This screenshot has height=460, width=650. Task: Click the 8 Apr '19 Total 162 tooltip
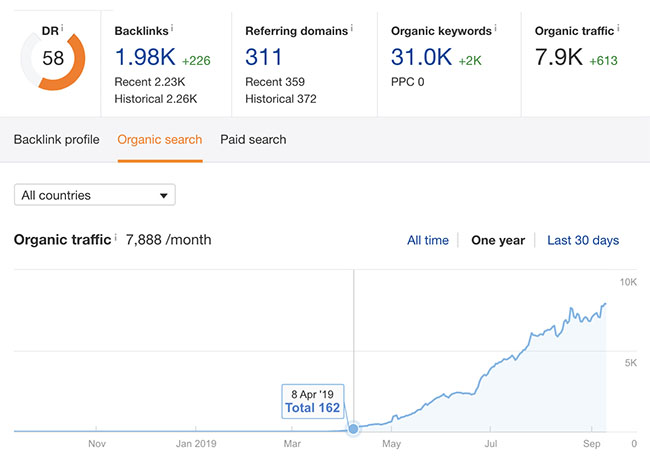pyautogui.click(x=312, y=401)
